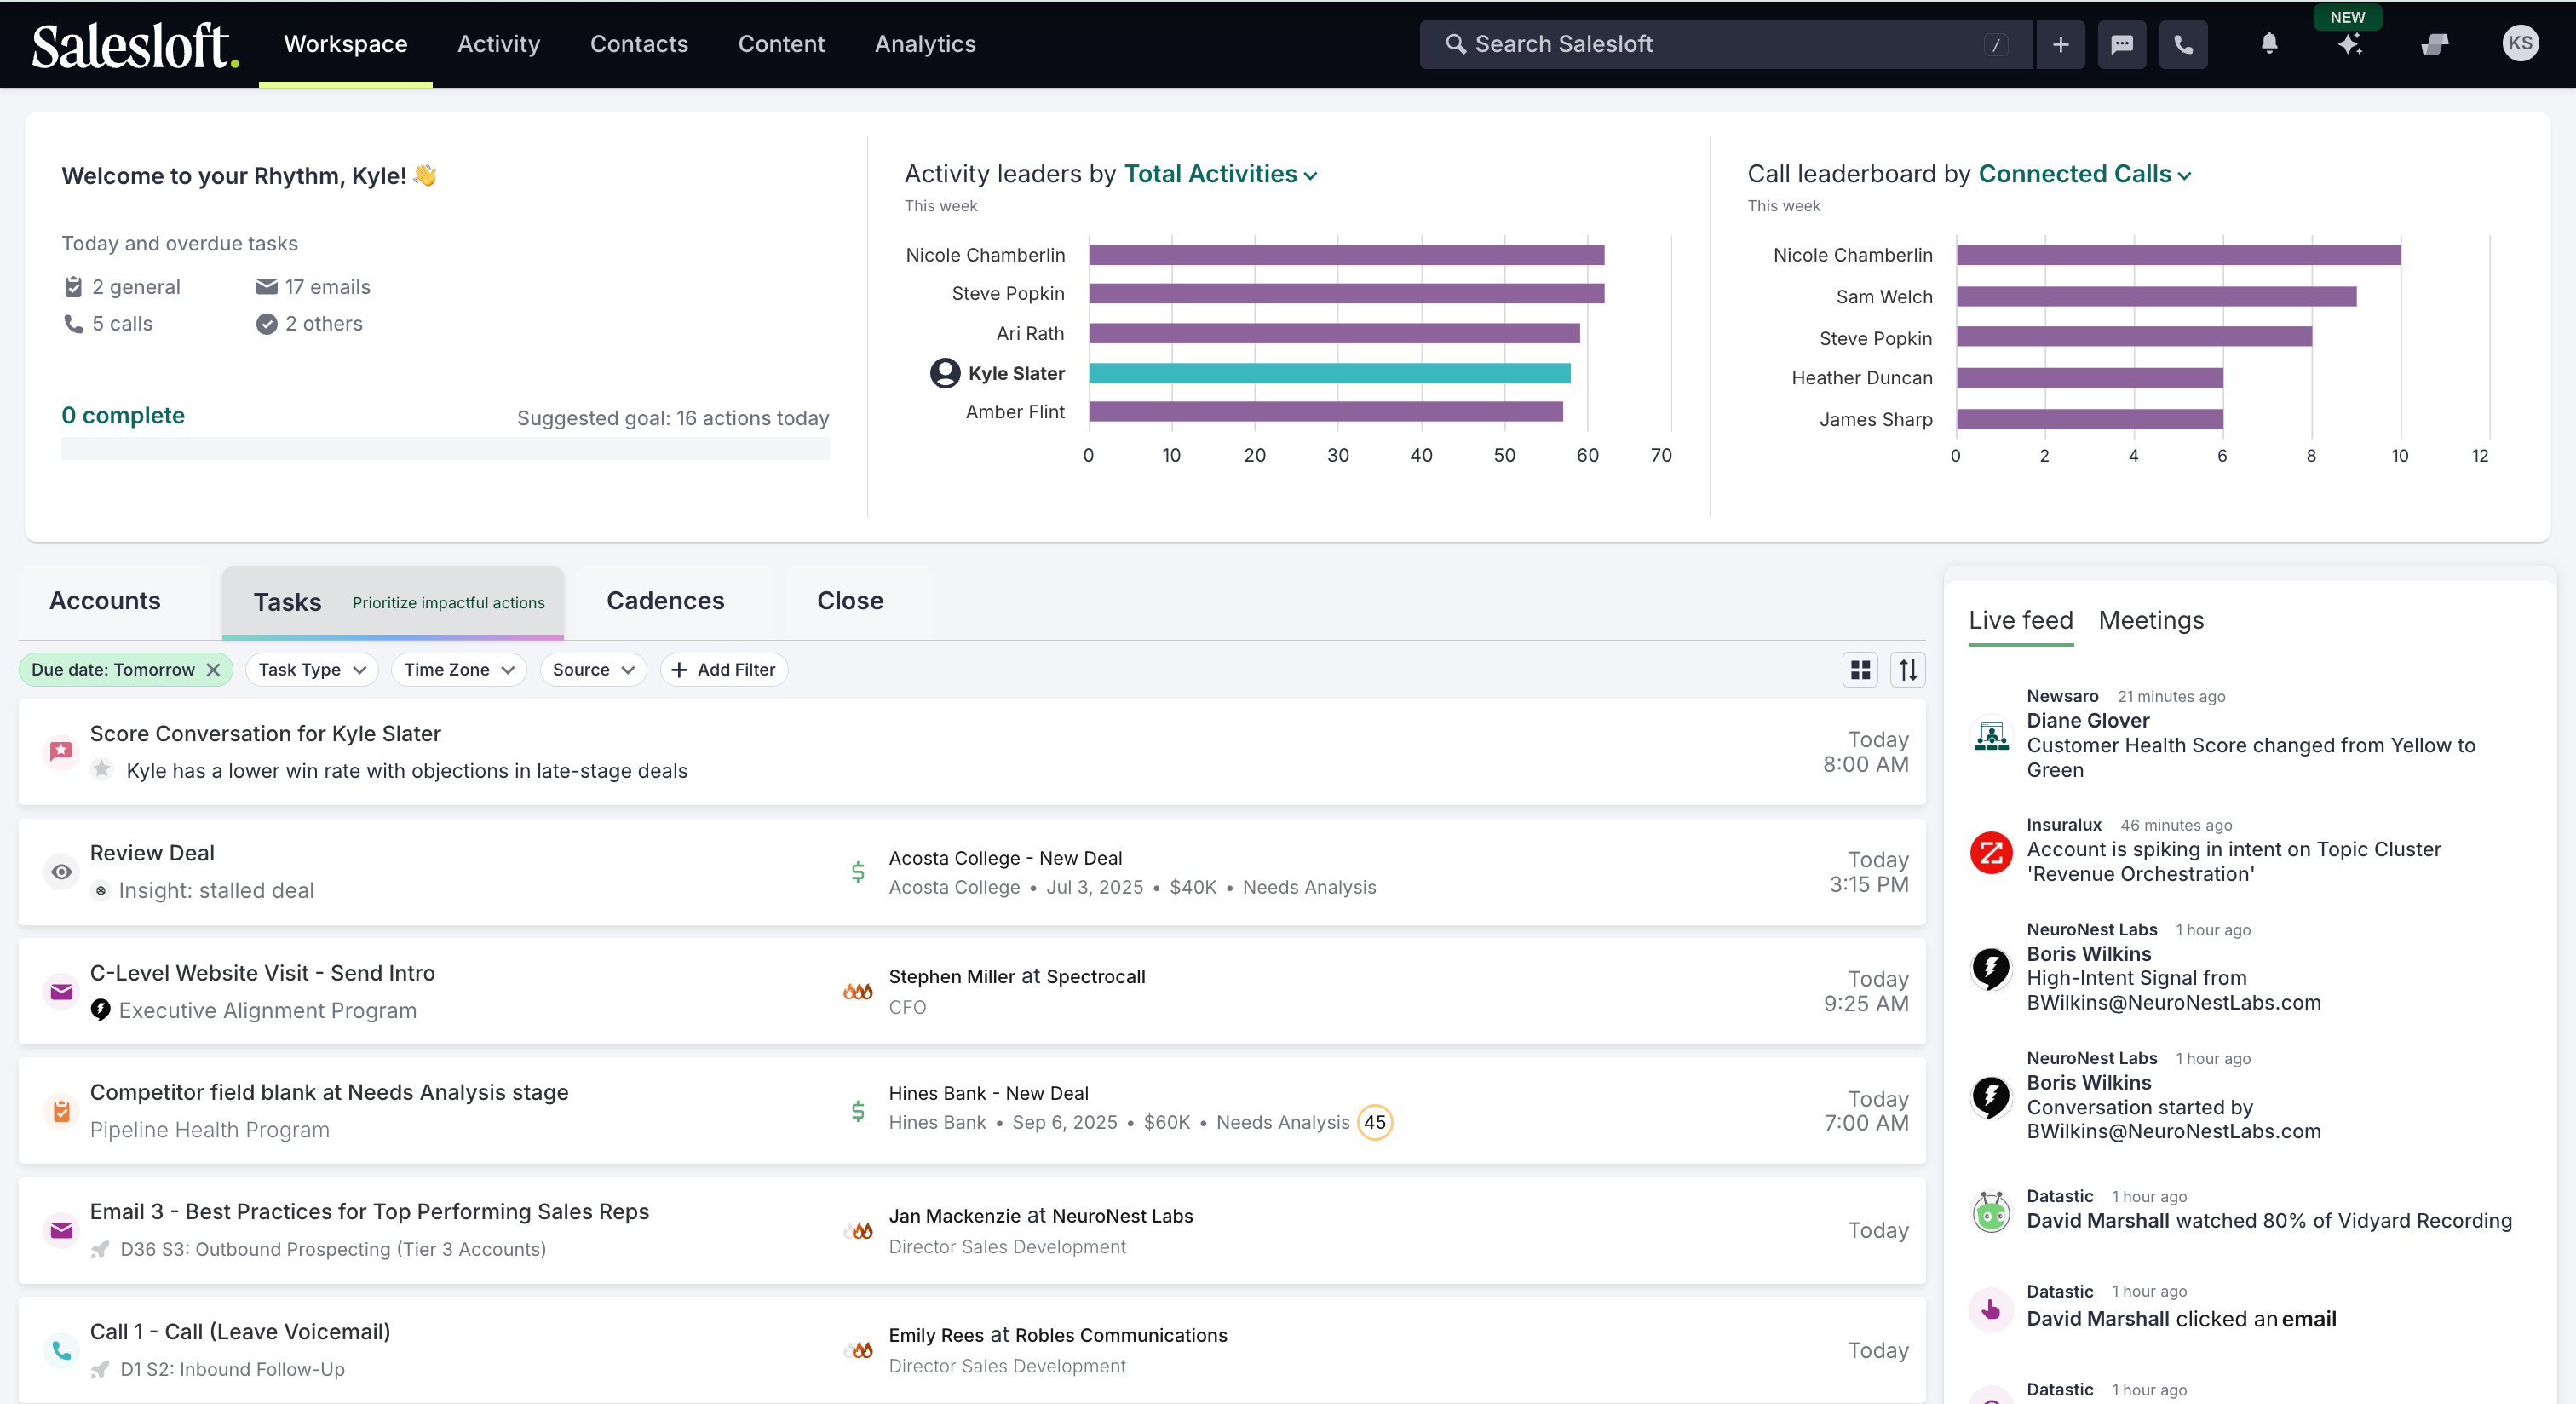
Task: Open the Acosta College - New Deal link
Action: click(1005, 858)
